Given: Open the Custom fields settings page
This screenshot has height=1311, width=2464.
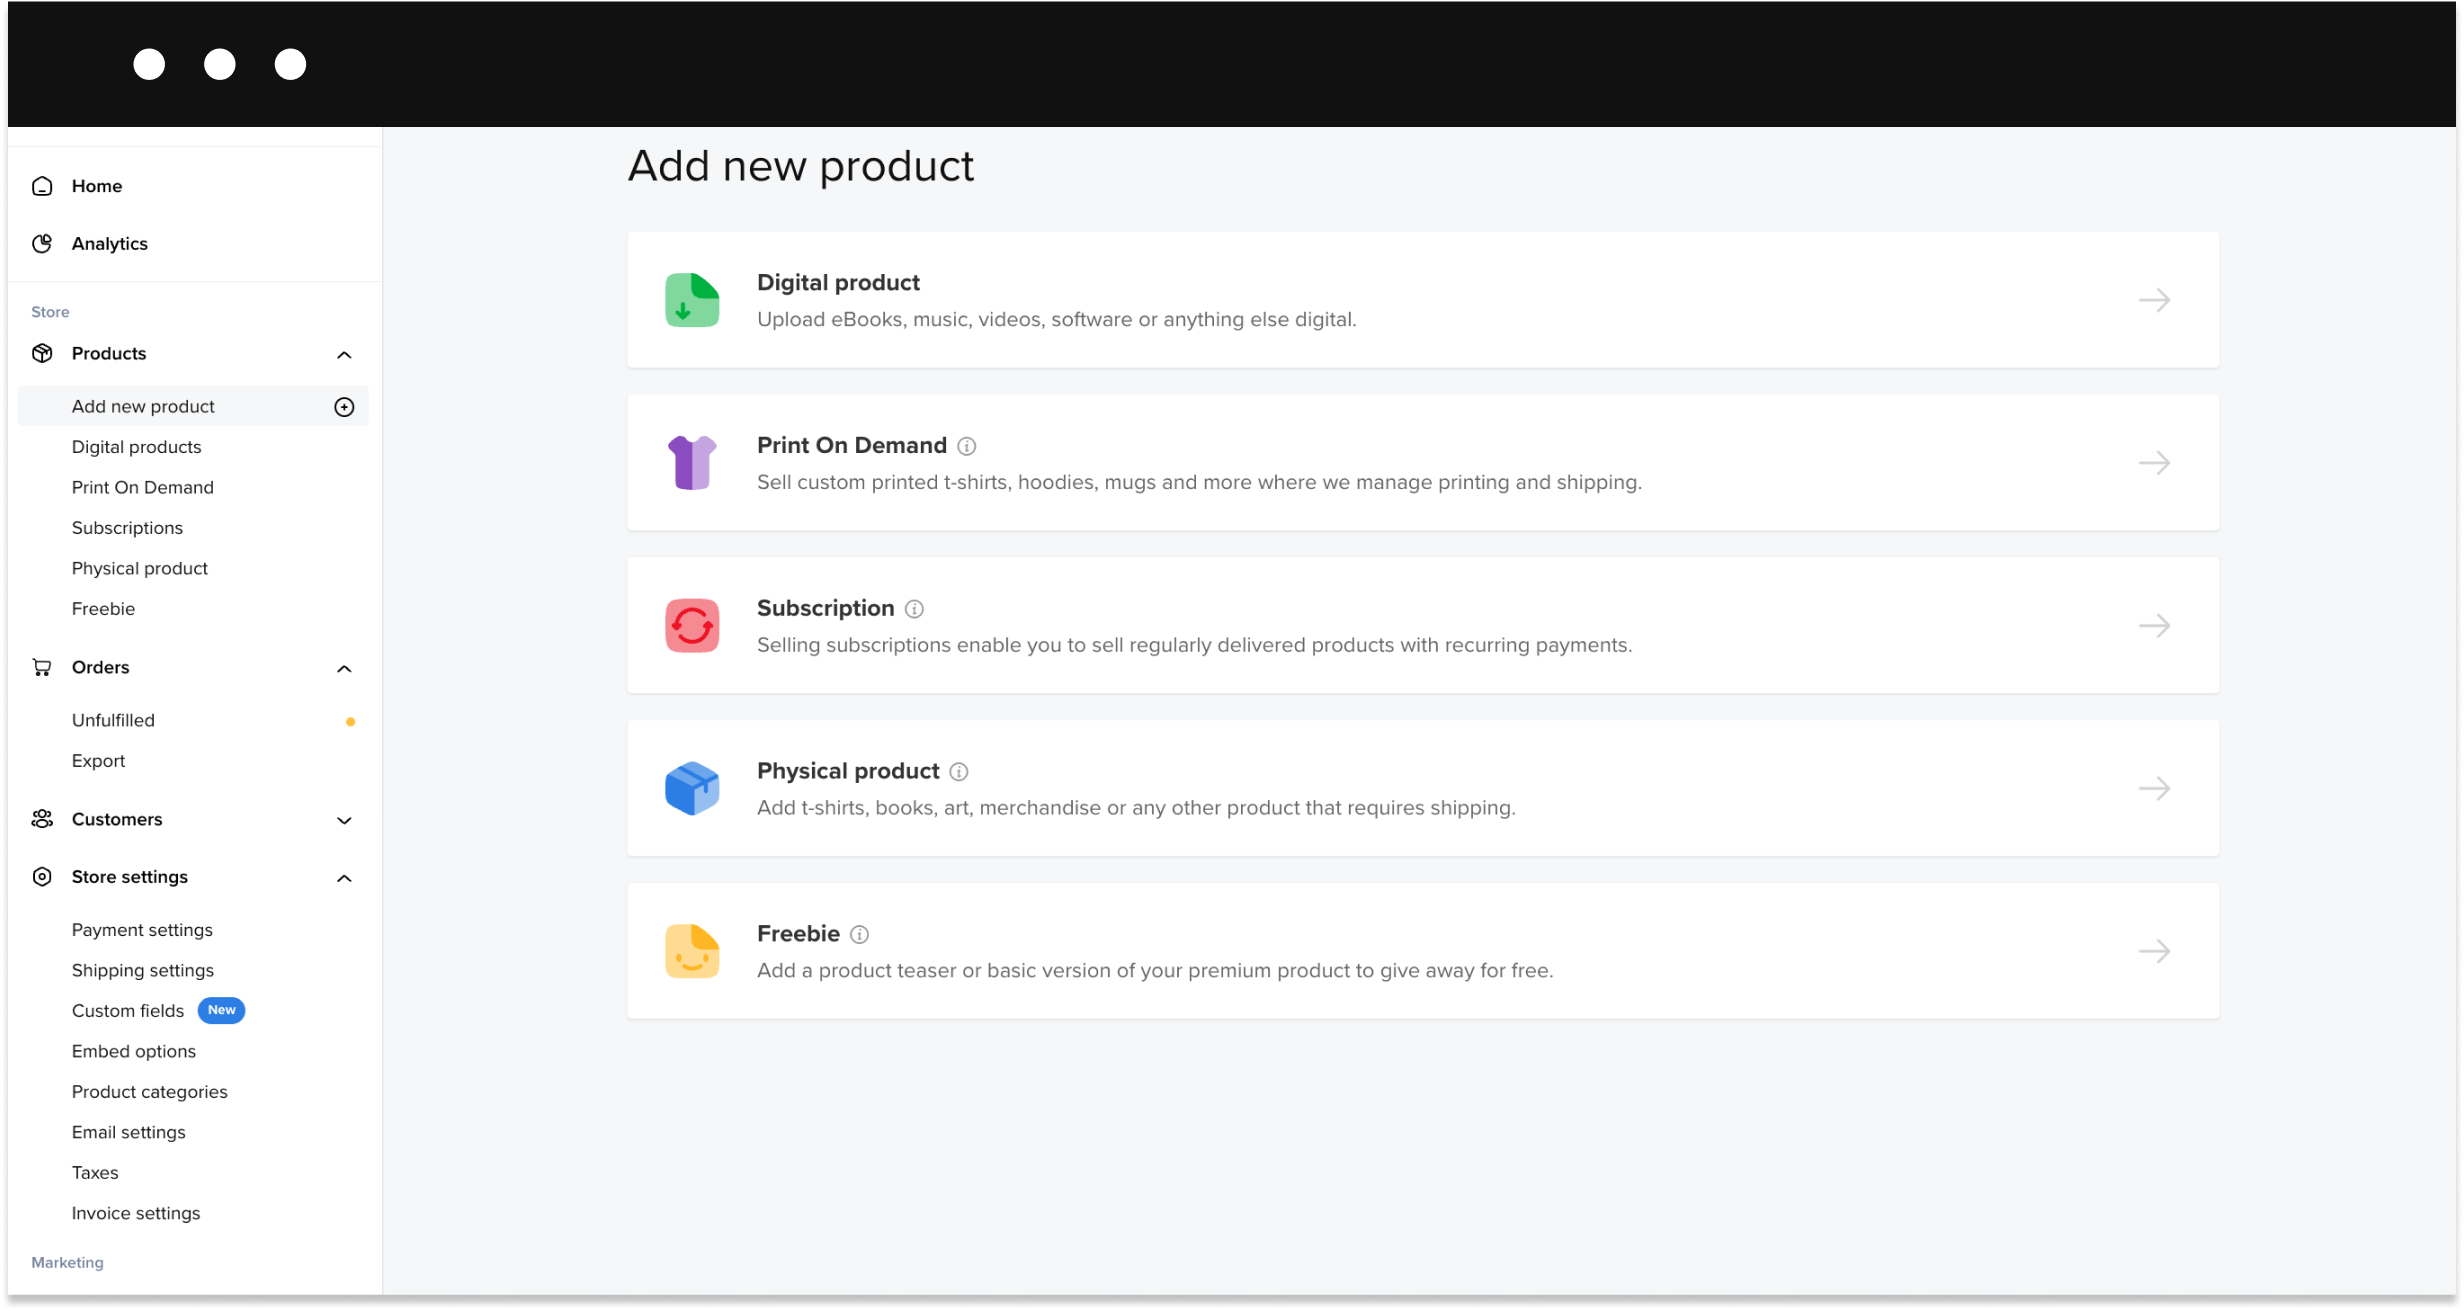Looking at the screenshot, I should (x=127, y=1009).
